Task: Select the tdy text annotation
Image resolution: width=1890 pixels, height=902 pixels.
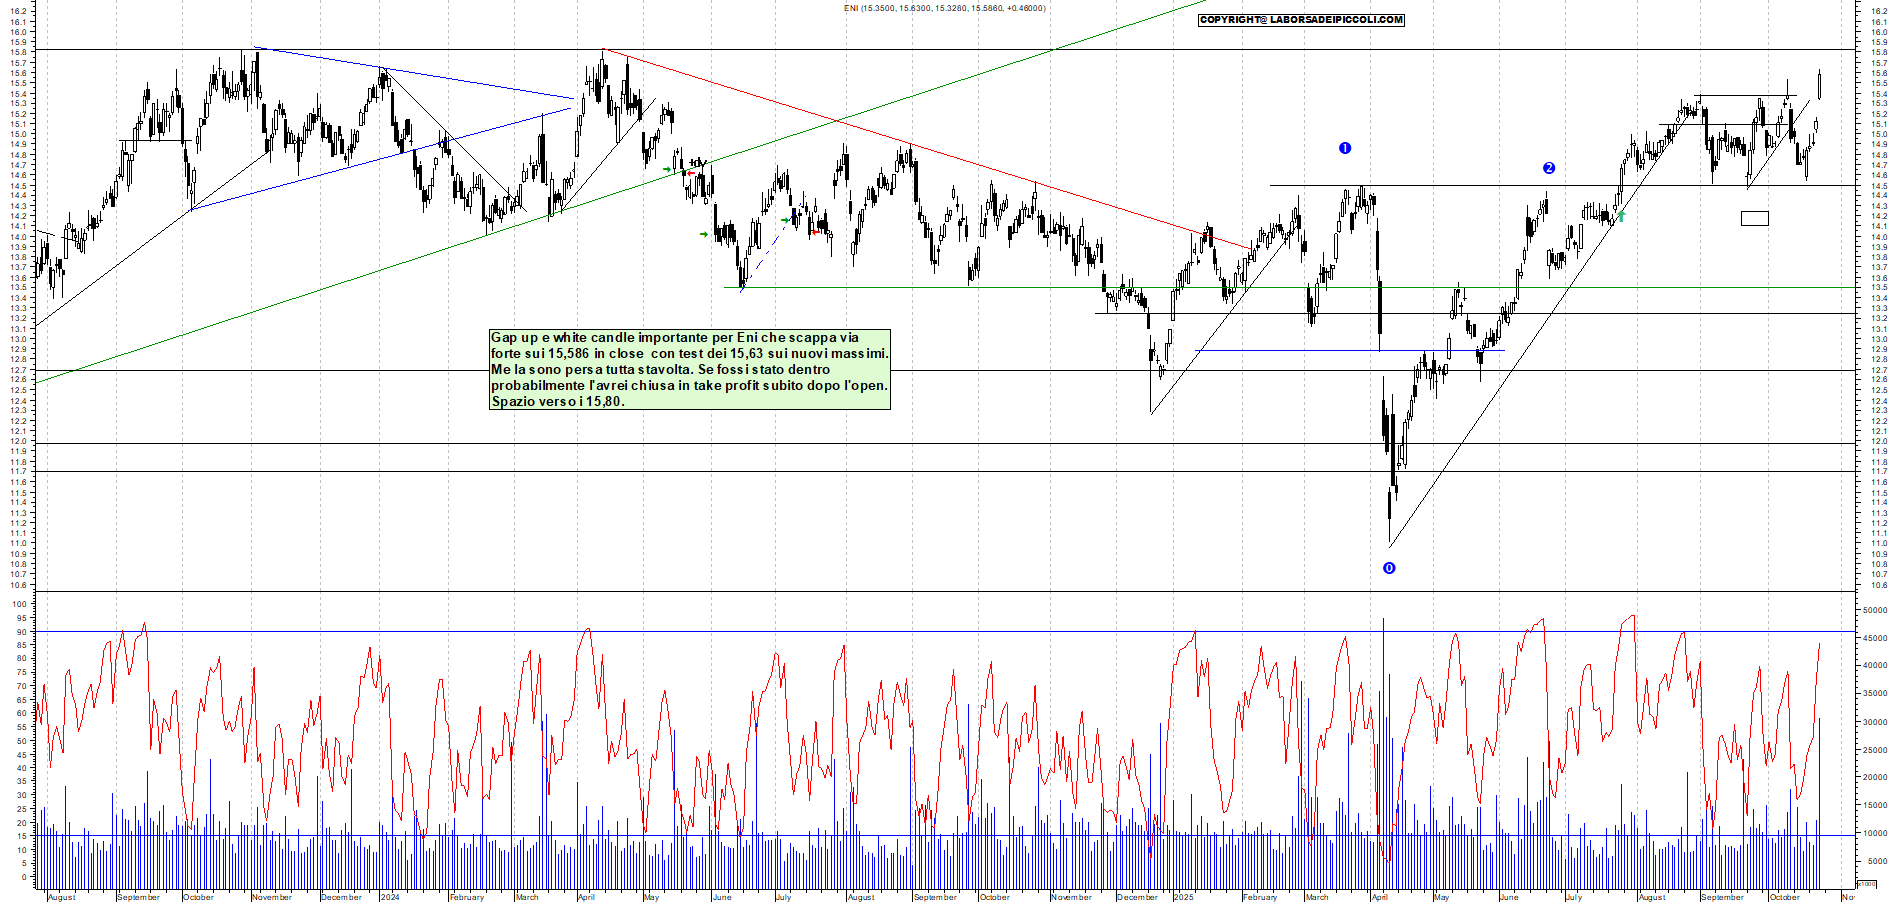Action: point(699,162)
